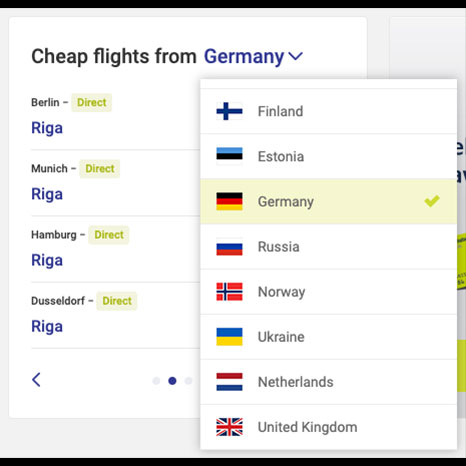
Task: Select the first carousel pagination dot
Action: click(x=156, y=381)
